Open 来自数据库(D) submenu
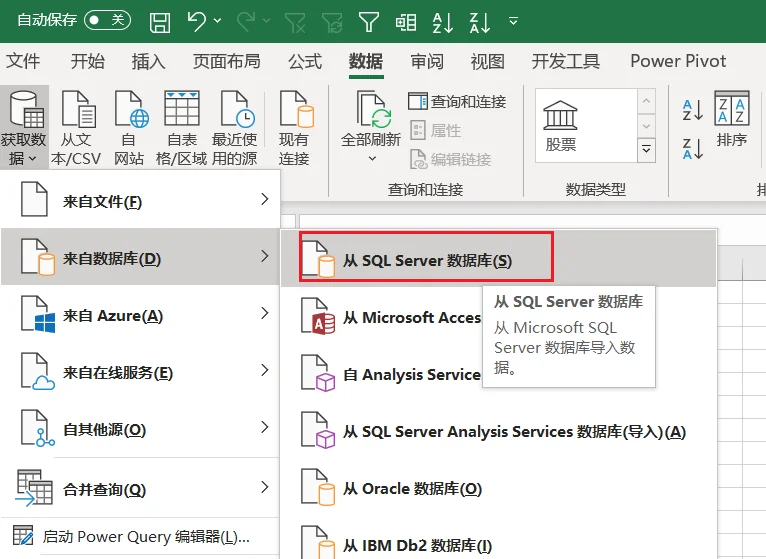 coord(140,257)
